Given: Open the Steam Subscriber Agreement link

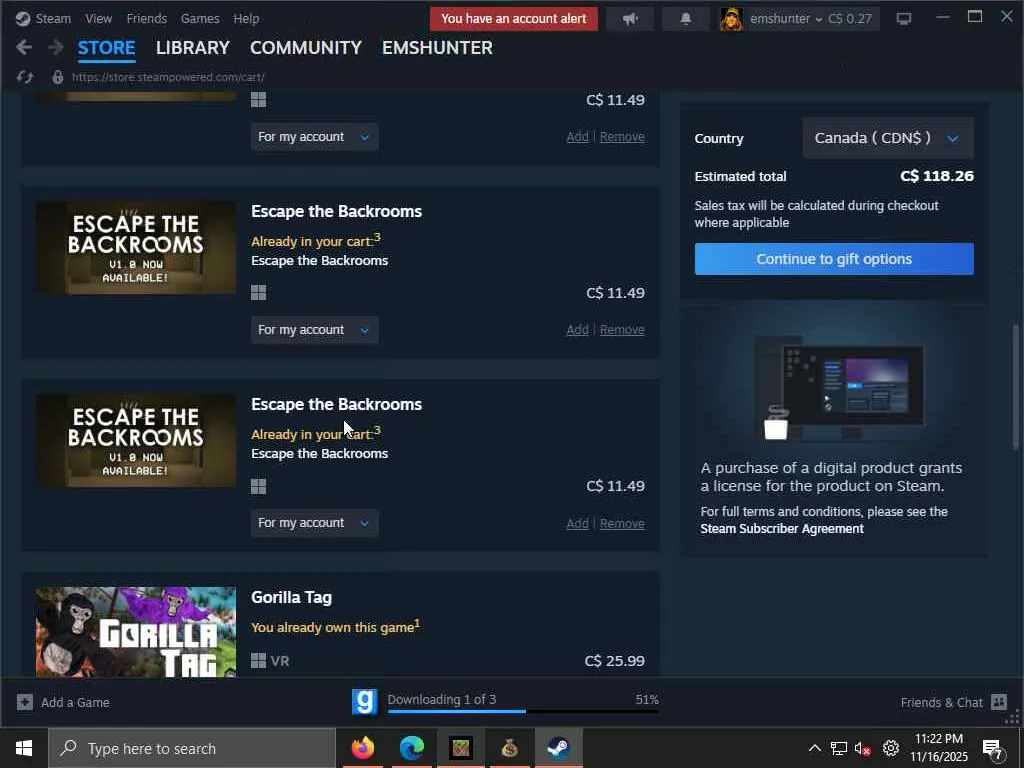Looking at the screenshot, I should click(782, 529).
